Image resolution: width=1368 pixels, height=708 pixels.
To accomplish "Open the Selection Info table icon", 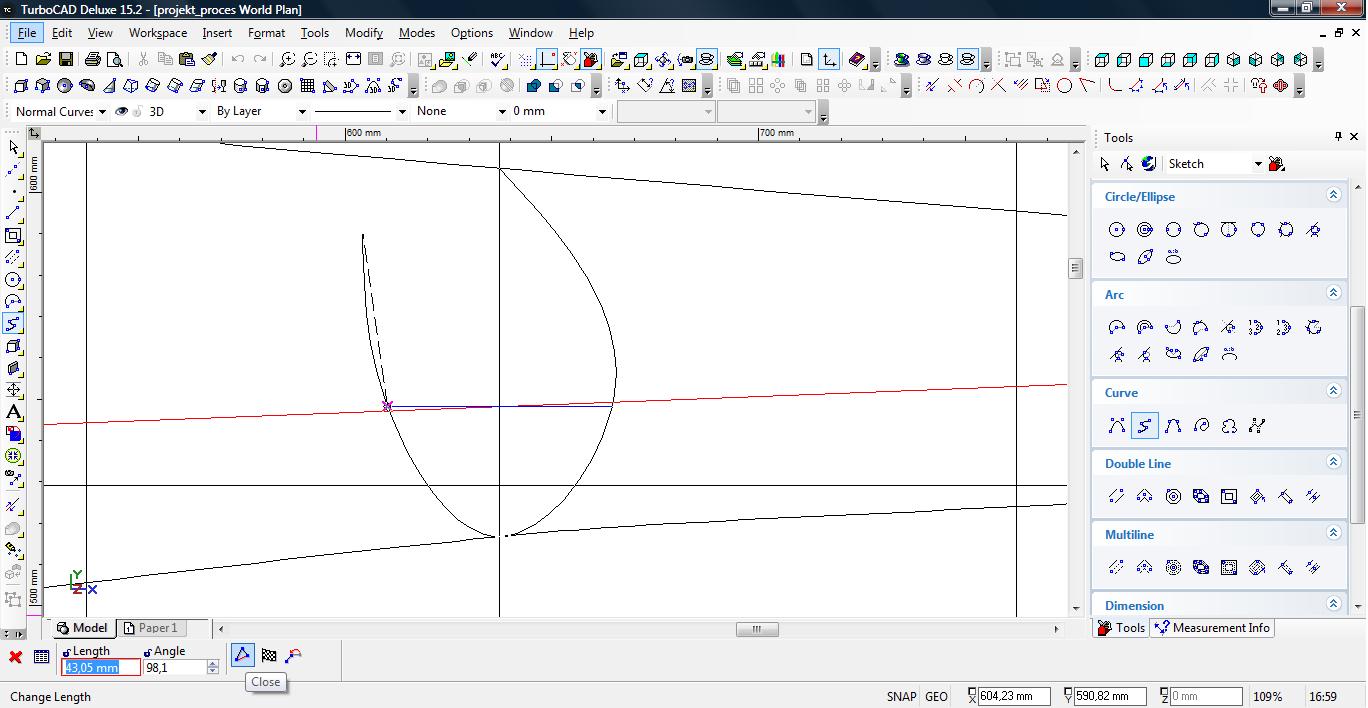I will click(x=41, y=657).
